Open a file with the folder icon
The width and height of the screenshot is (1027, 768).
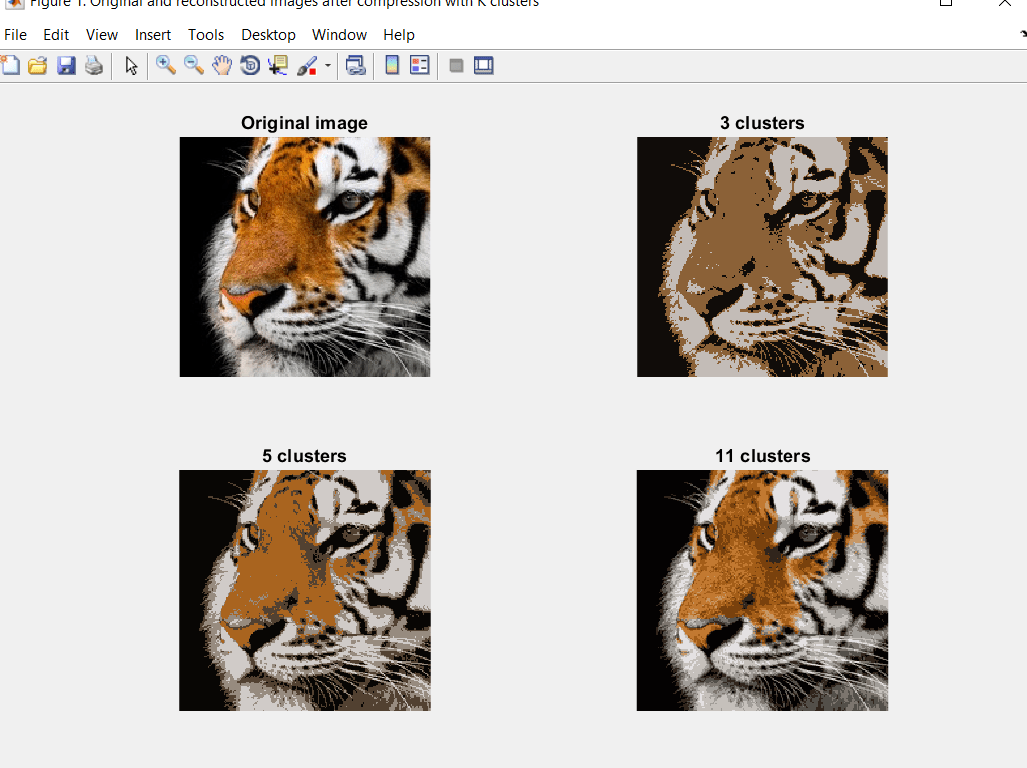point(38,66)
